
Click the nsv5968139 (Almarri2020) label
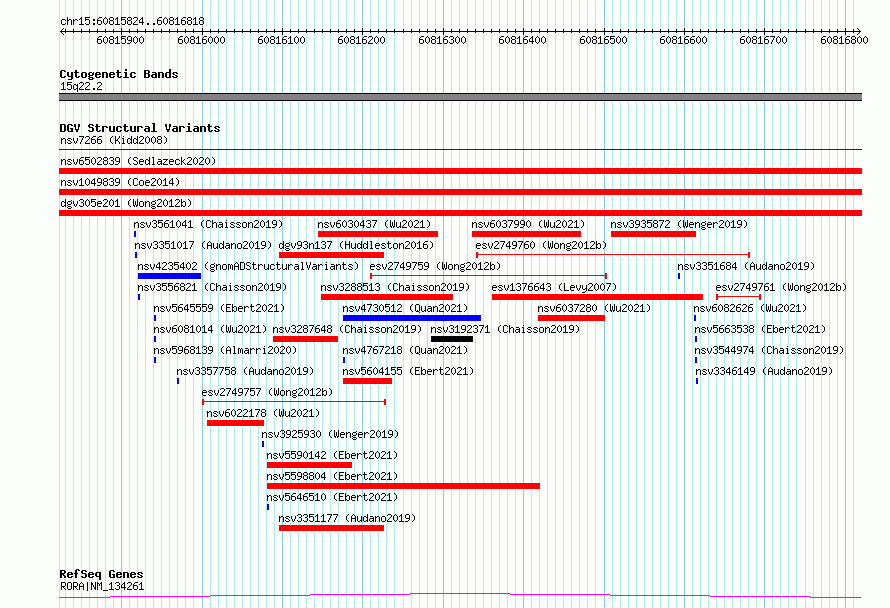point(225,350)
